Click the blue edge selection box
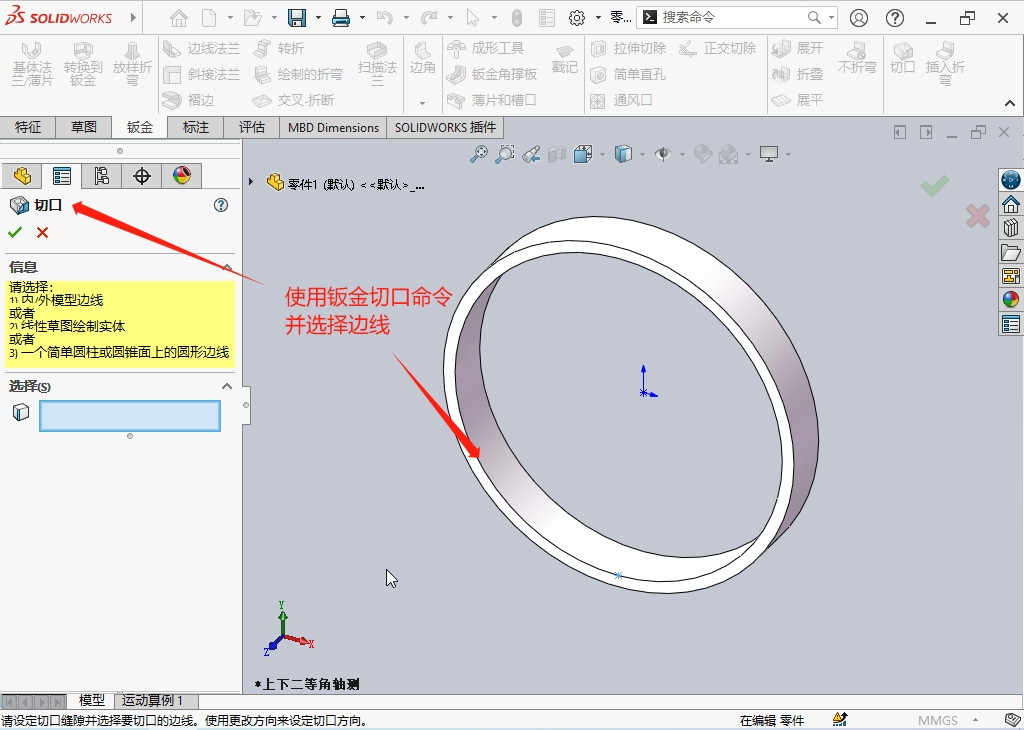Screen dimensions: 1024x730 click(x=129, y=416)
